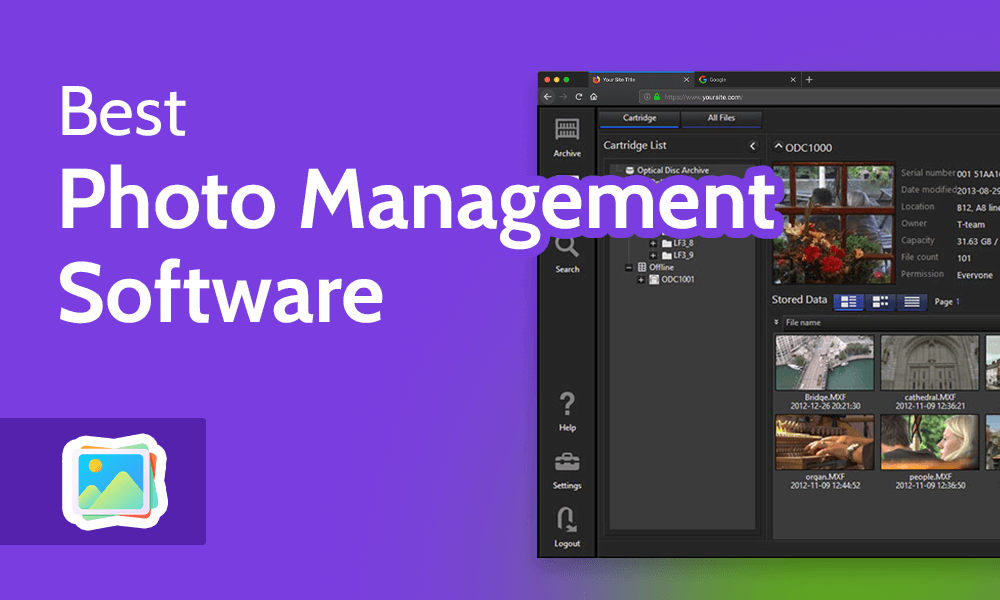Select the Cartridge tab
Viewport: 1000px width, 600px height.
tap(639, 118)
